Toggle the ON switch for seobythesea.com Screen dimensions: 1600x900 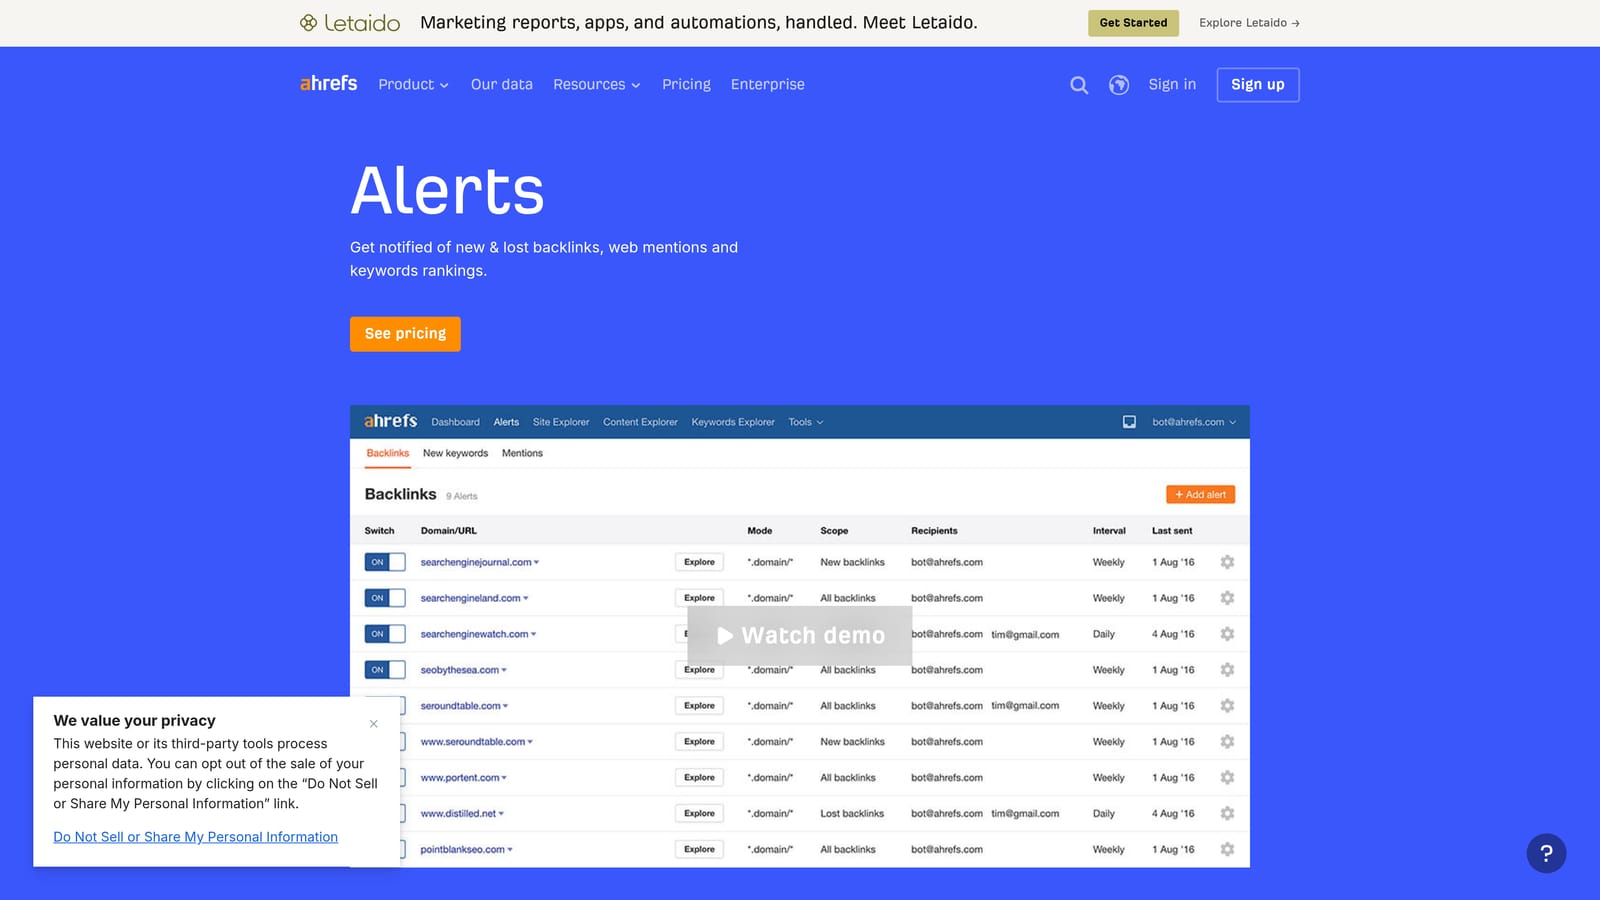[385, 670]
